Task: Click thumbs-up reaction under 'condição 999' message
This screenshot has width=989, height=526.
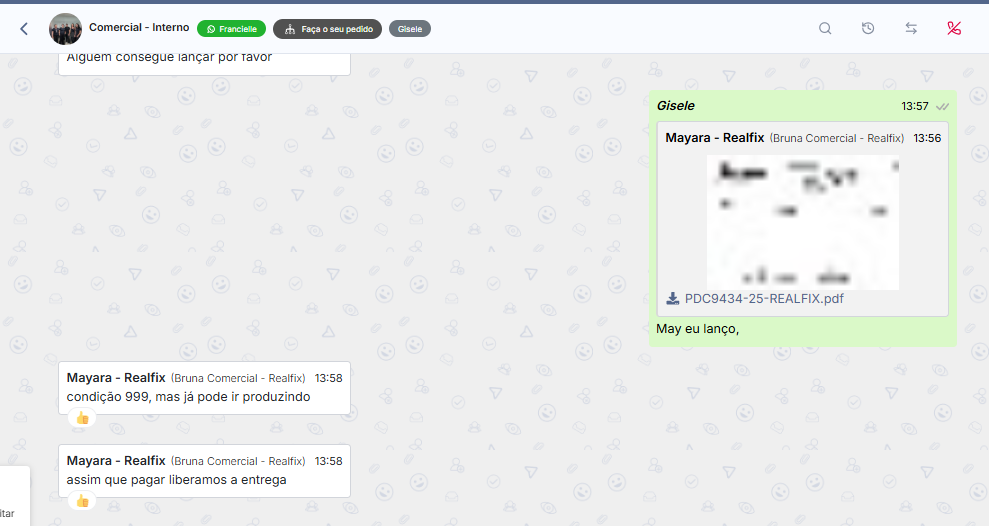Action: pyautogui.click(x=83, y=418)
